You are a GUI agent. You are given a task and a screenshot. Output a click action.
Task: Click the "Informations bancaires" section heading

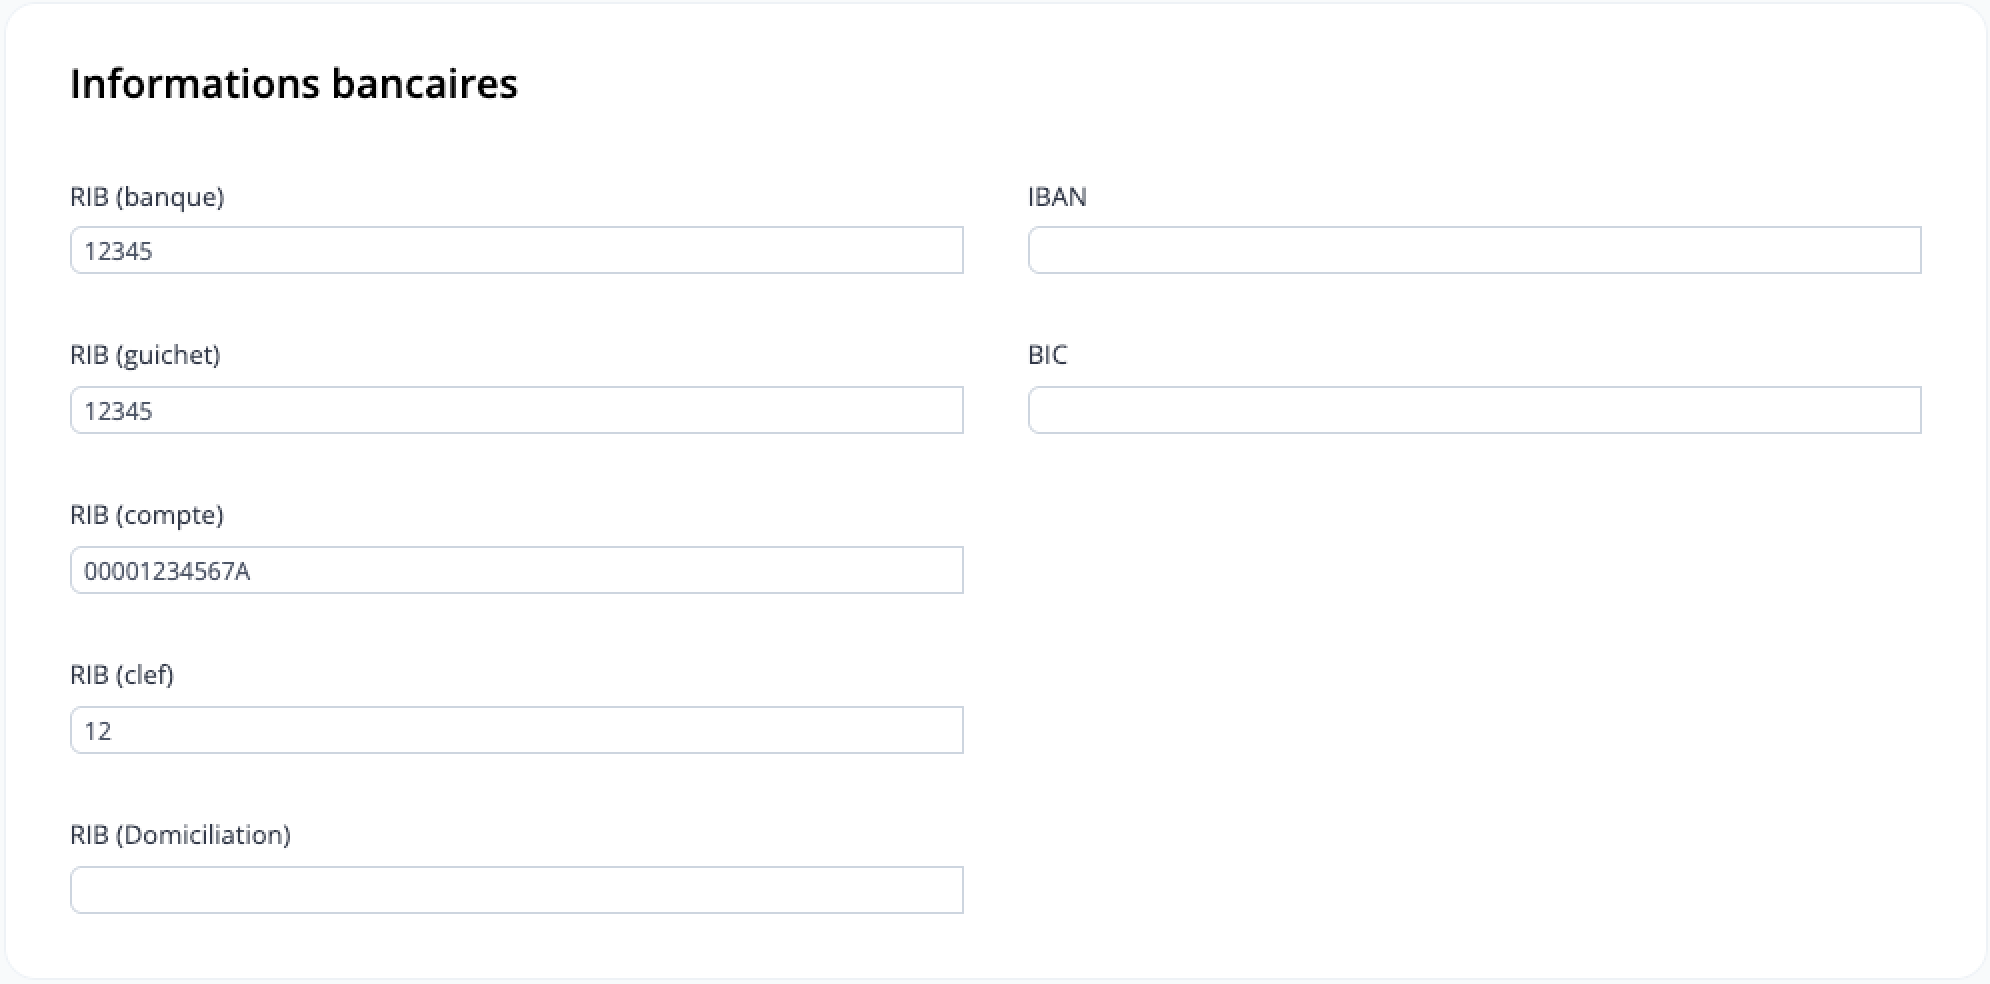[294, 83]
